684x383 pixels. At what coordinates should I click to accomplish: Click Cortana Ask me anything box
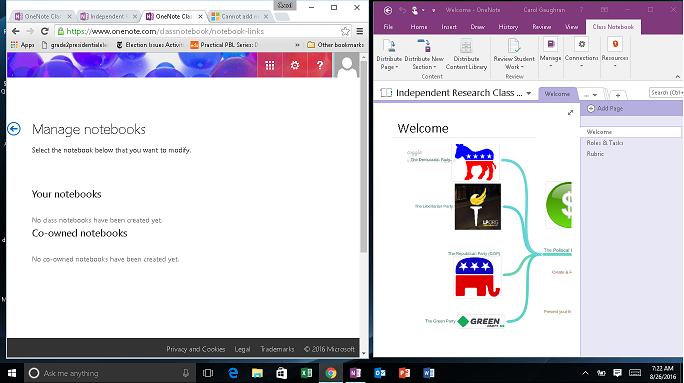(x=110, y=373)
